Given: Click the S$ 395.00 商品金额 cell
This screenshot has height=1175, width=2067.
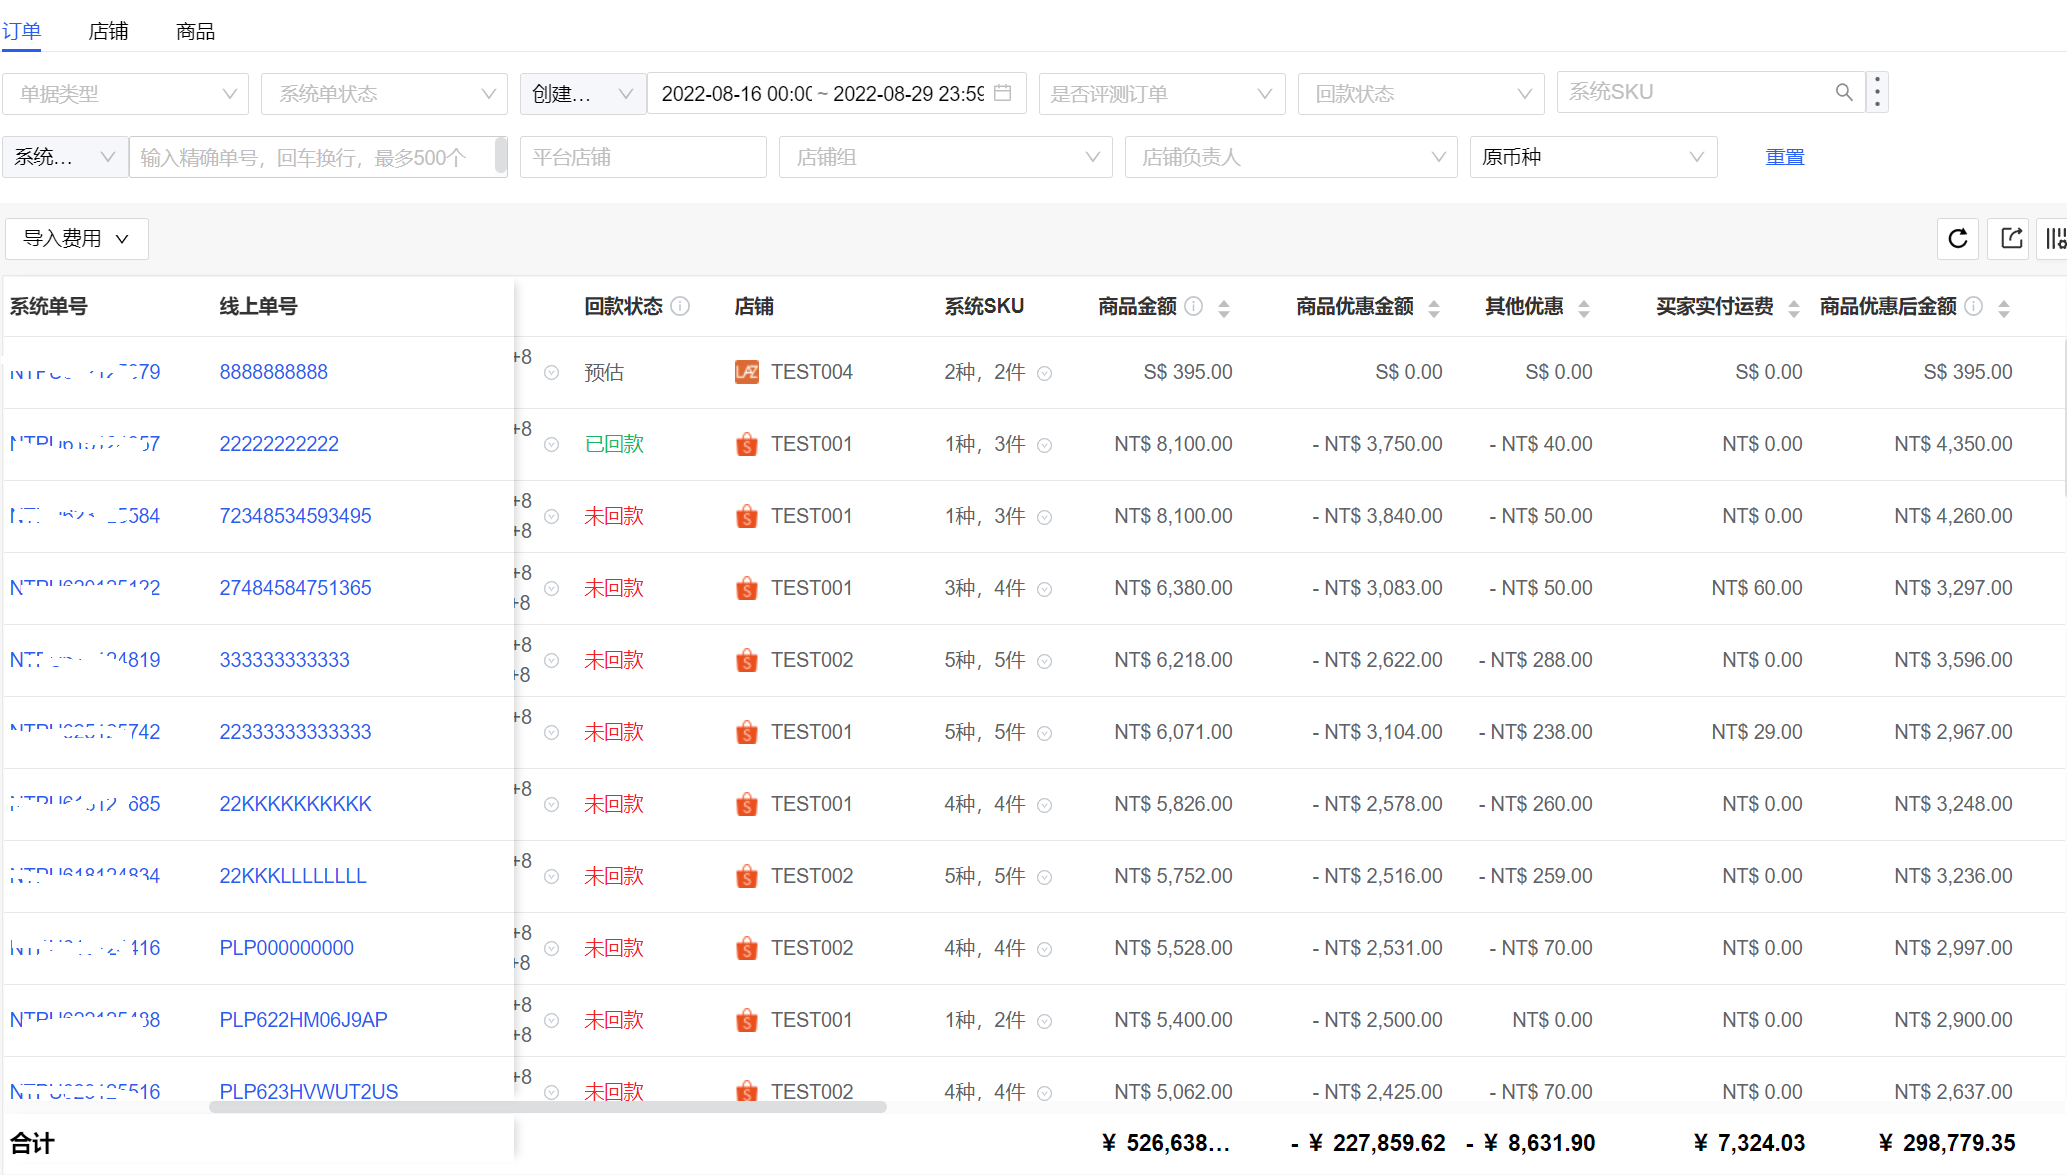Looking at the screenshot, I should pyautogui.click(x=1188, y=372).
